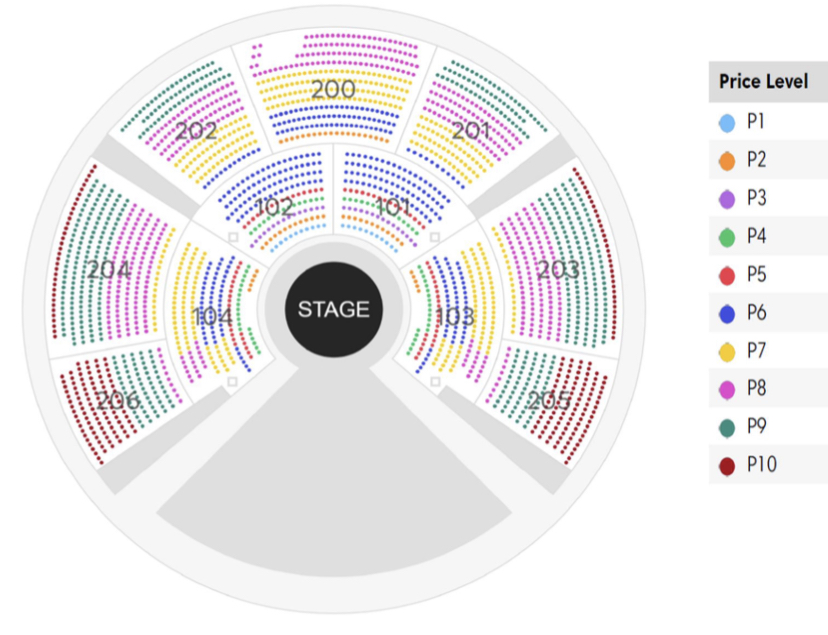This screenshot has width=828, height=635.
Task: Select the P5 red price swatch
Action: coord(727,276)
